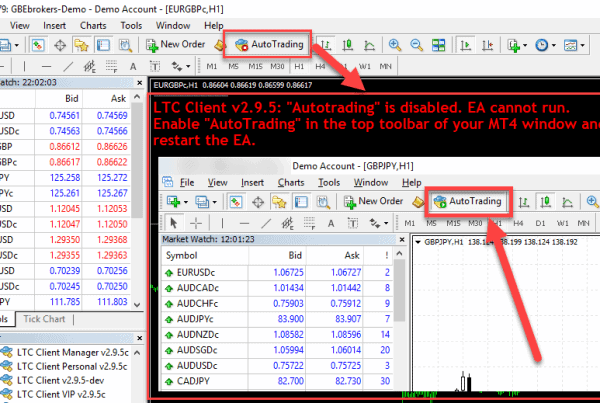Open new chart dropdown arrow in inner window

point(186,202)
